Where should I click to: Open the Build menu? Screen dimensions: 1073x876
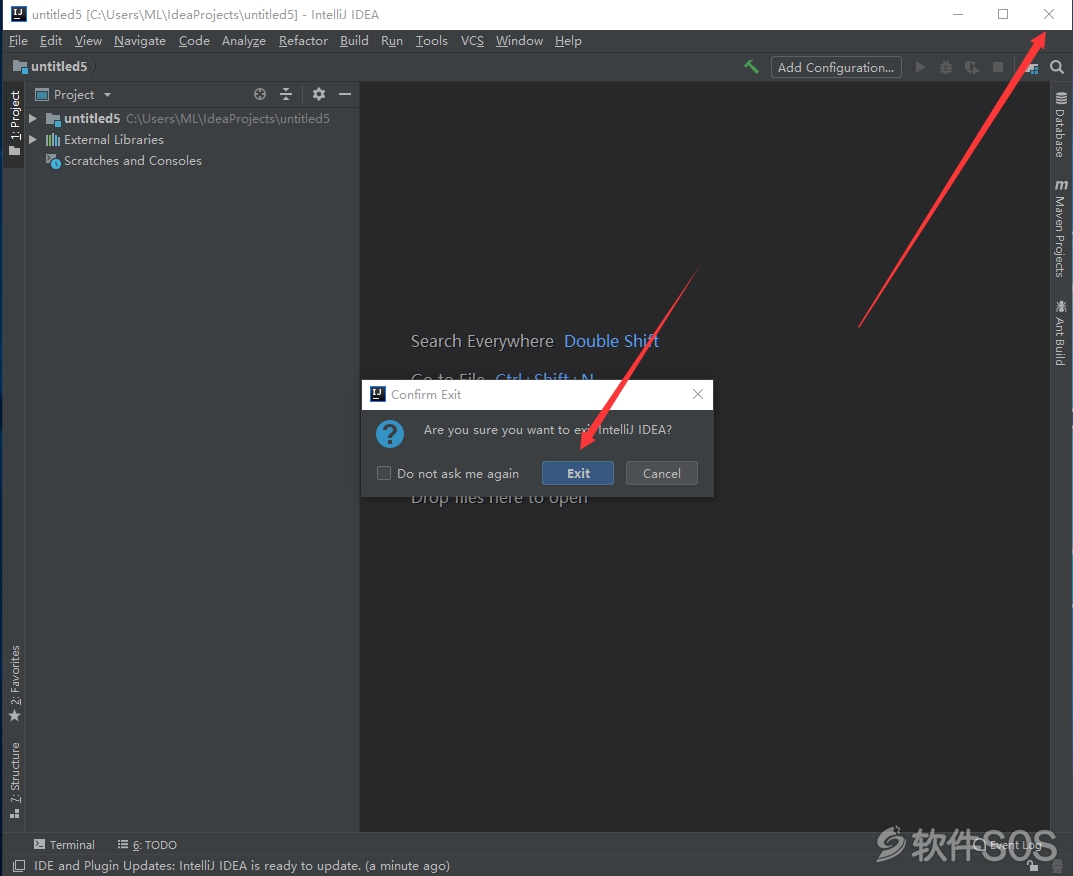(354, 41)
